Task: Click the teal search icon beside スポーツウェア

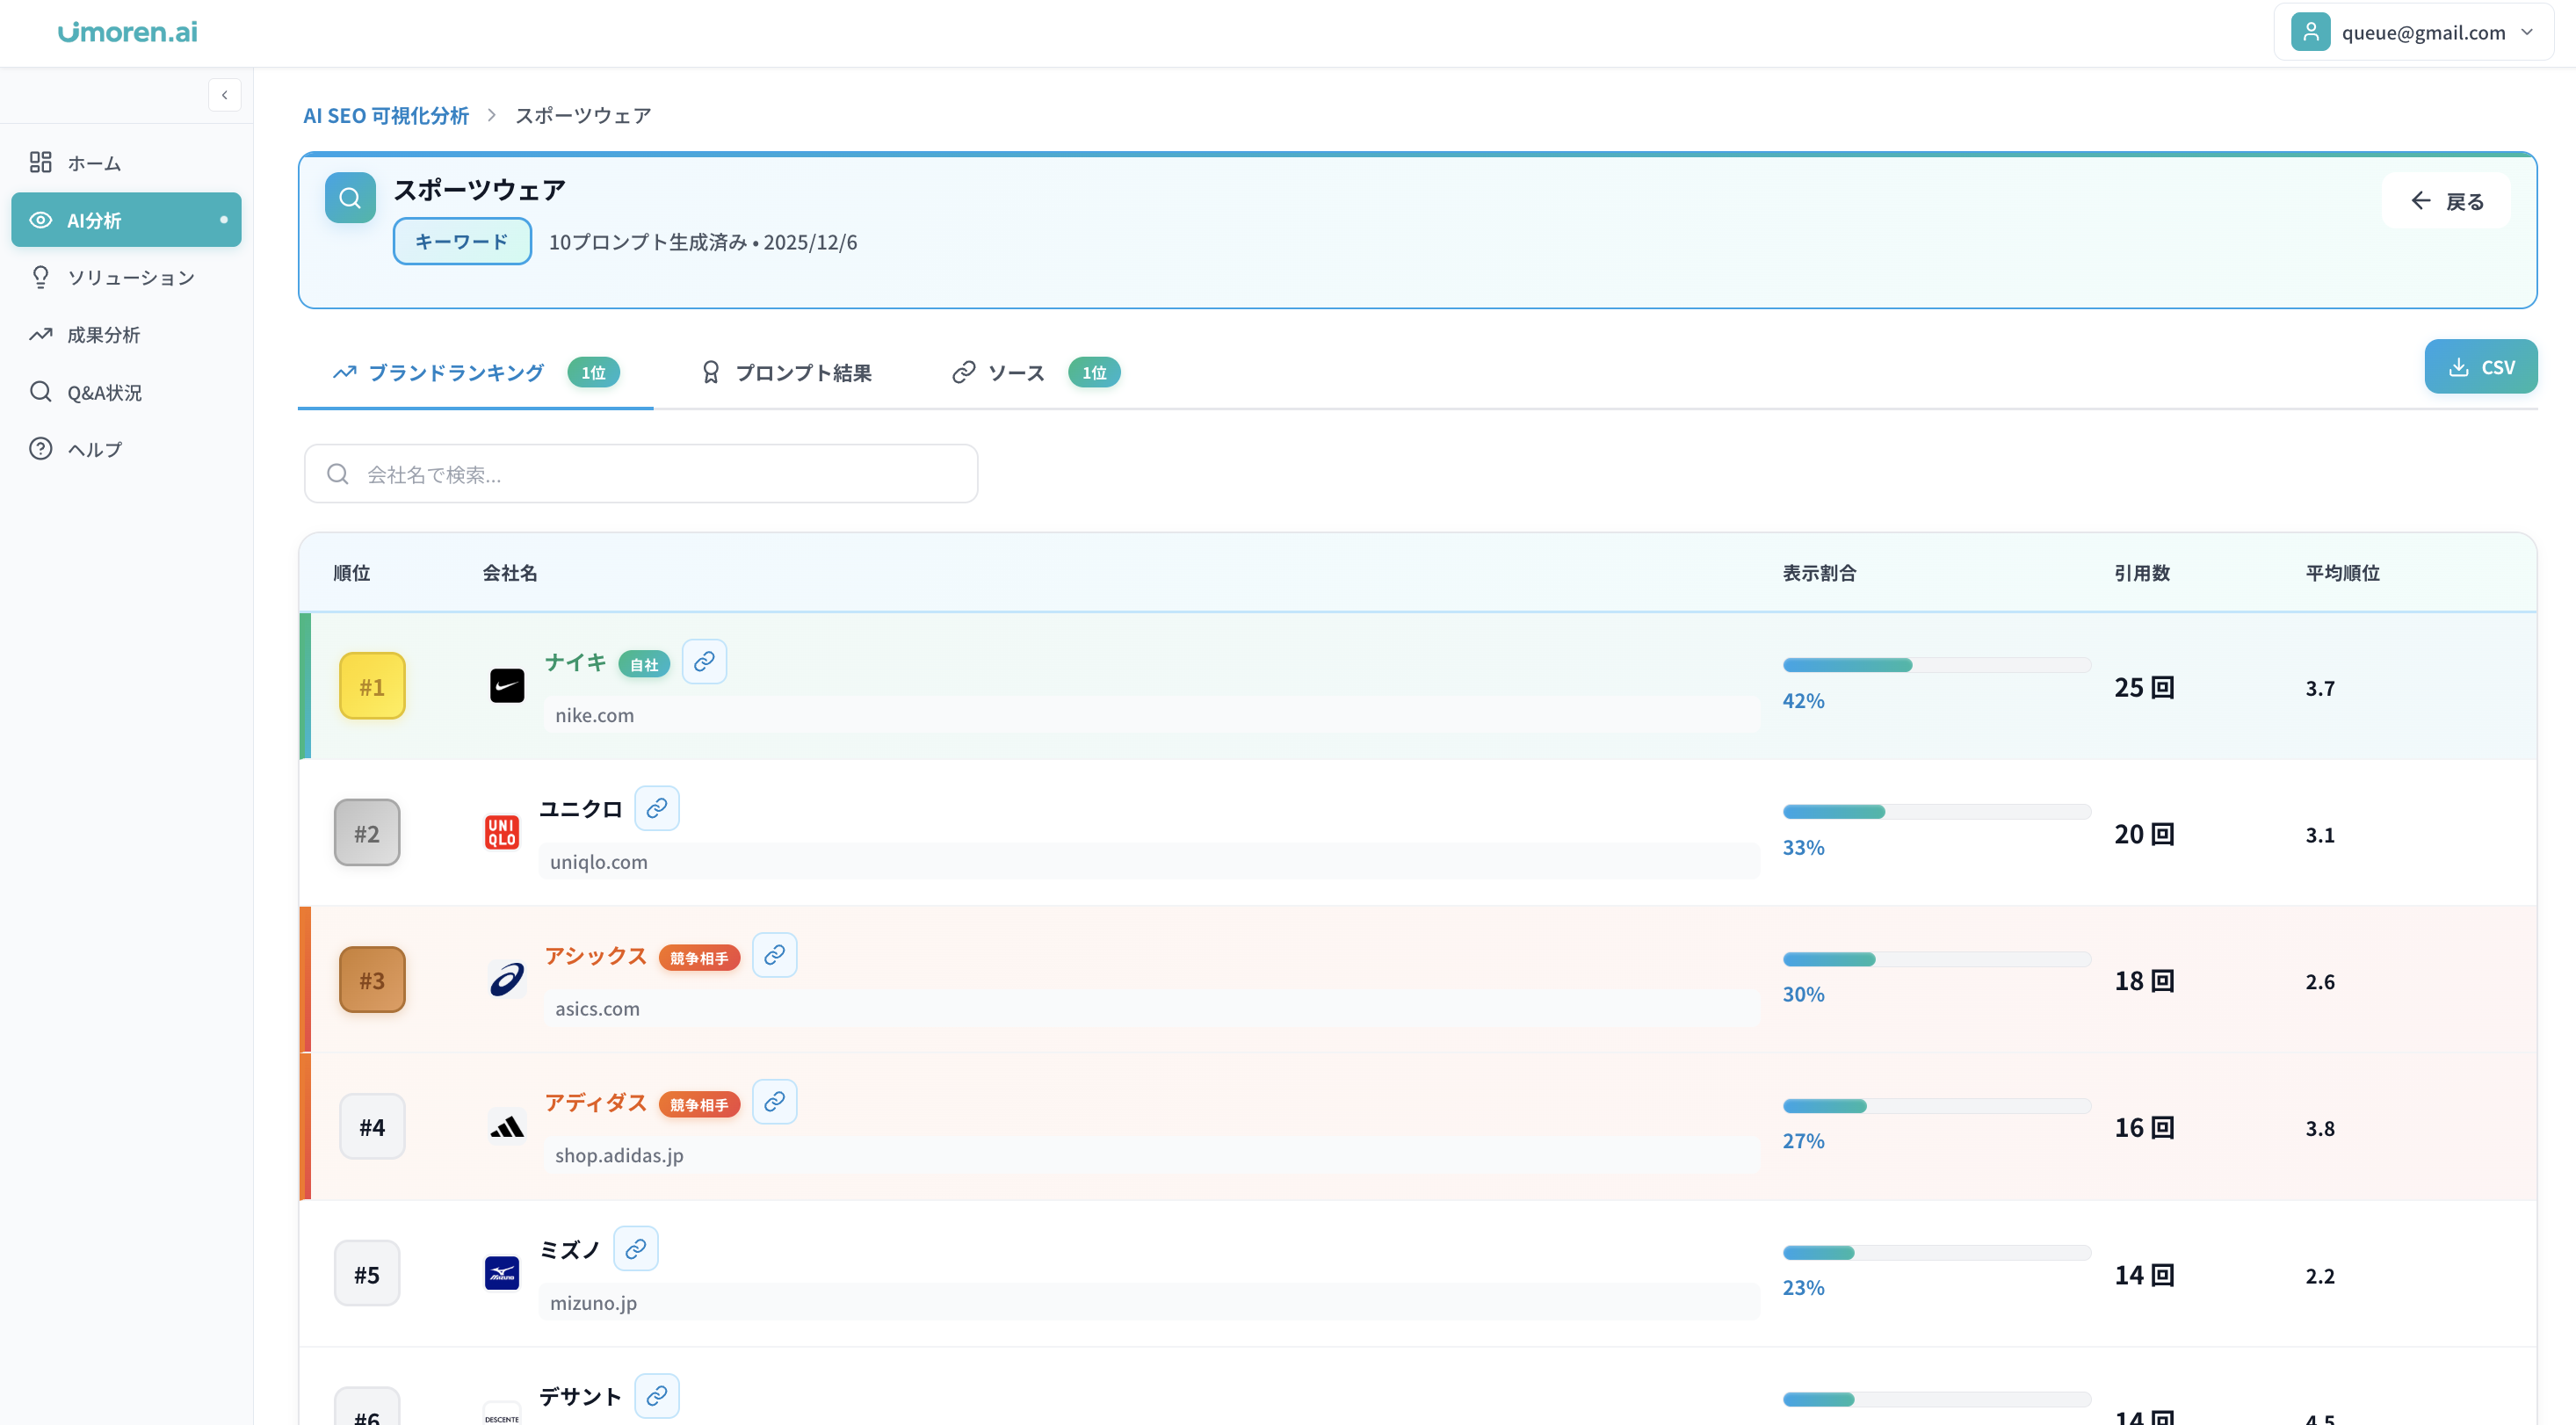Action: tap(350, 198)
